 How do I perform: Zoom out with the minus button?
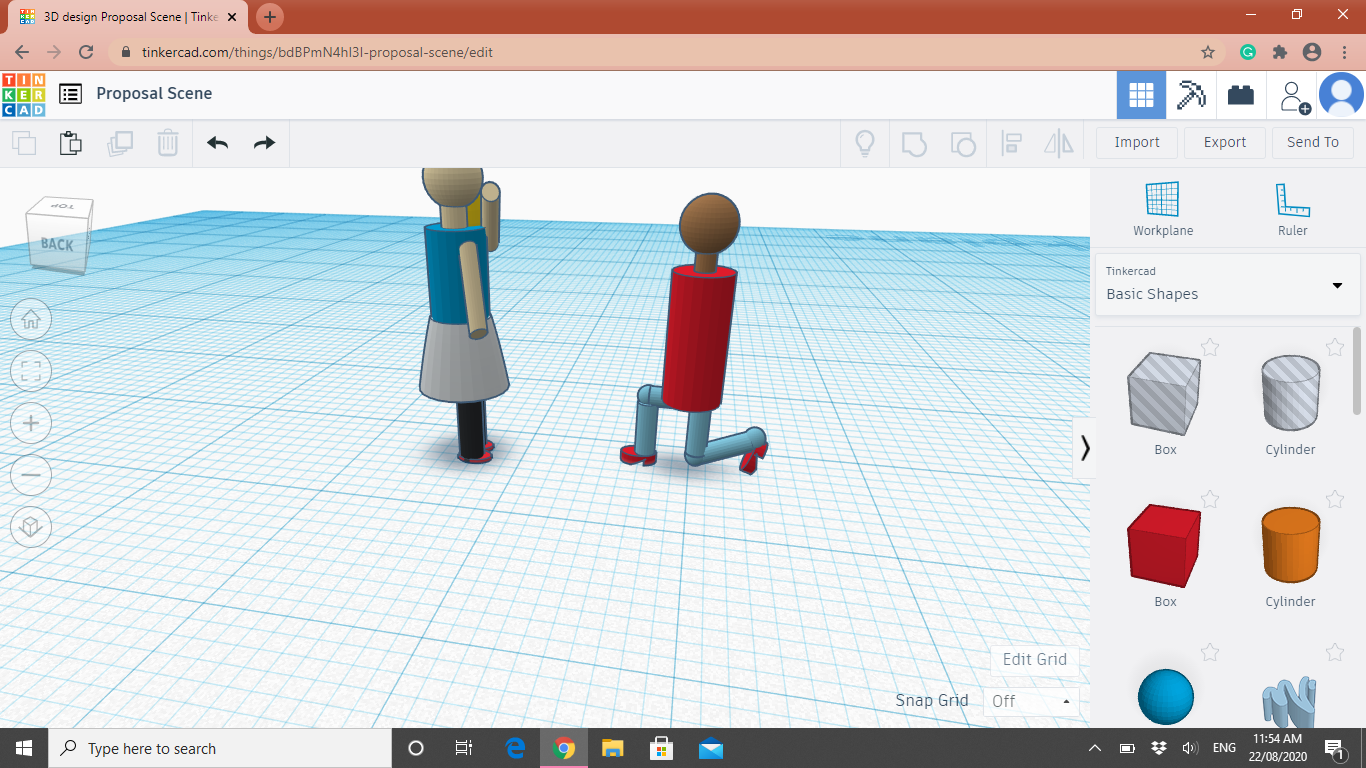31,475
